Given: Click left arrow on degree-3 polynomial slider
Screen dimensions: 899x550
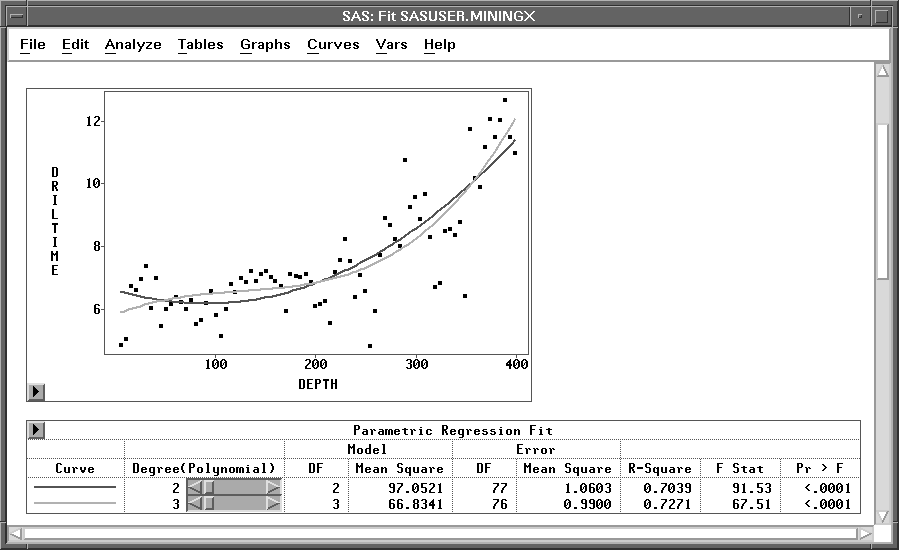Looking at the screenshot, I should click(x=196, y=504).
